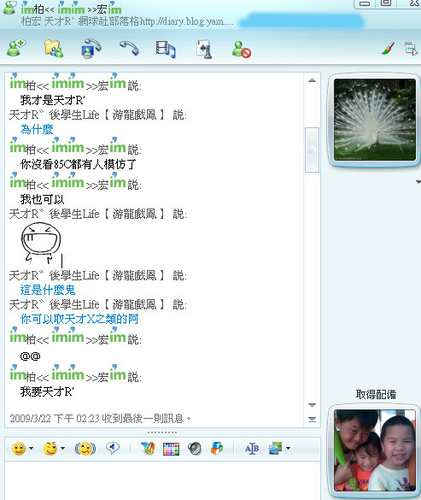Launch games via the playing card icon
The image size is (421, 500).
[204, 49]
